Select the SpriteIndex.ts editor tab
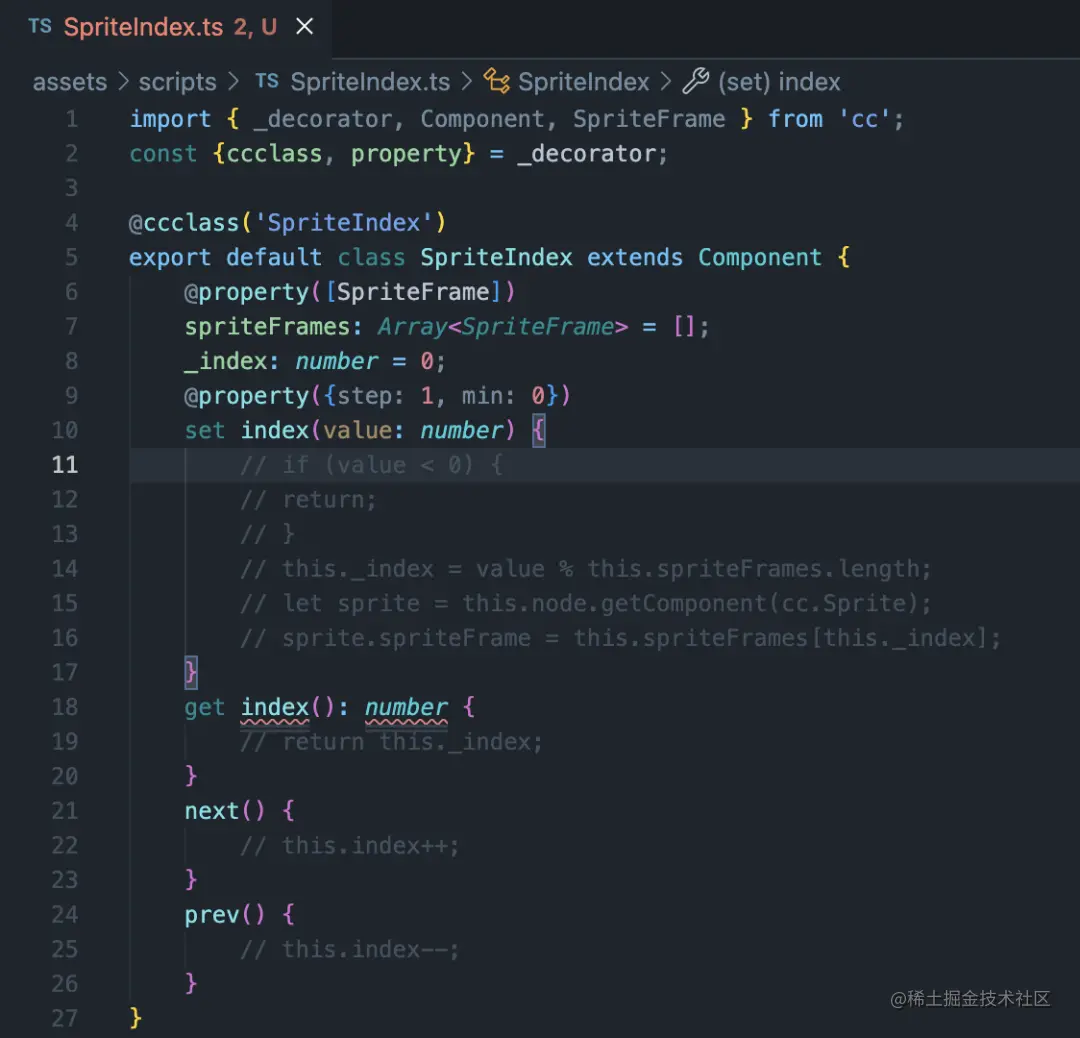Viewport: 1080px width, 1038px height. click(165, 28)
